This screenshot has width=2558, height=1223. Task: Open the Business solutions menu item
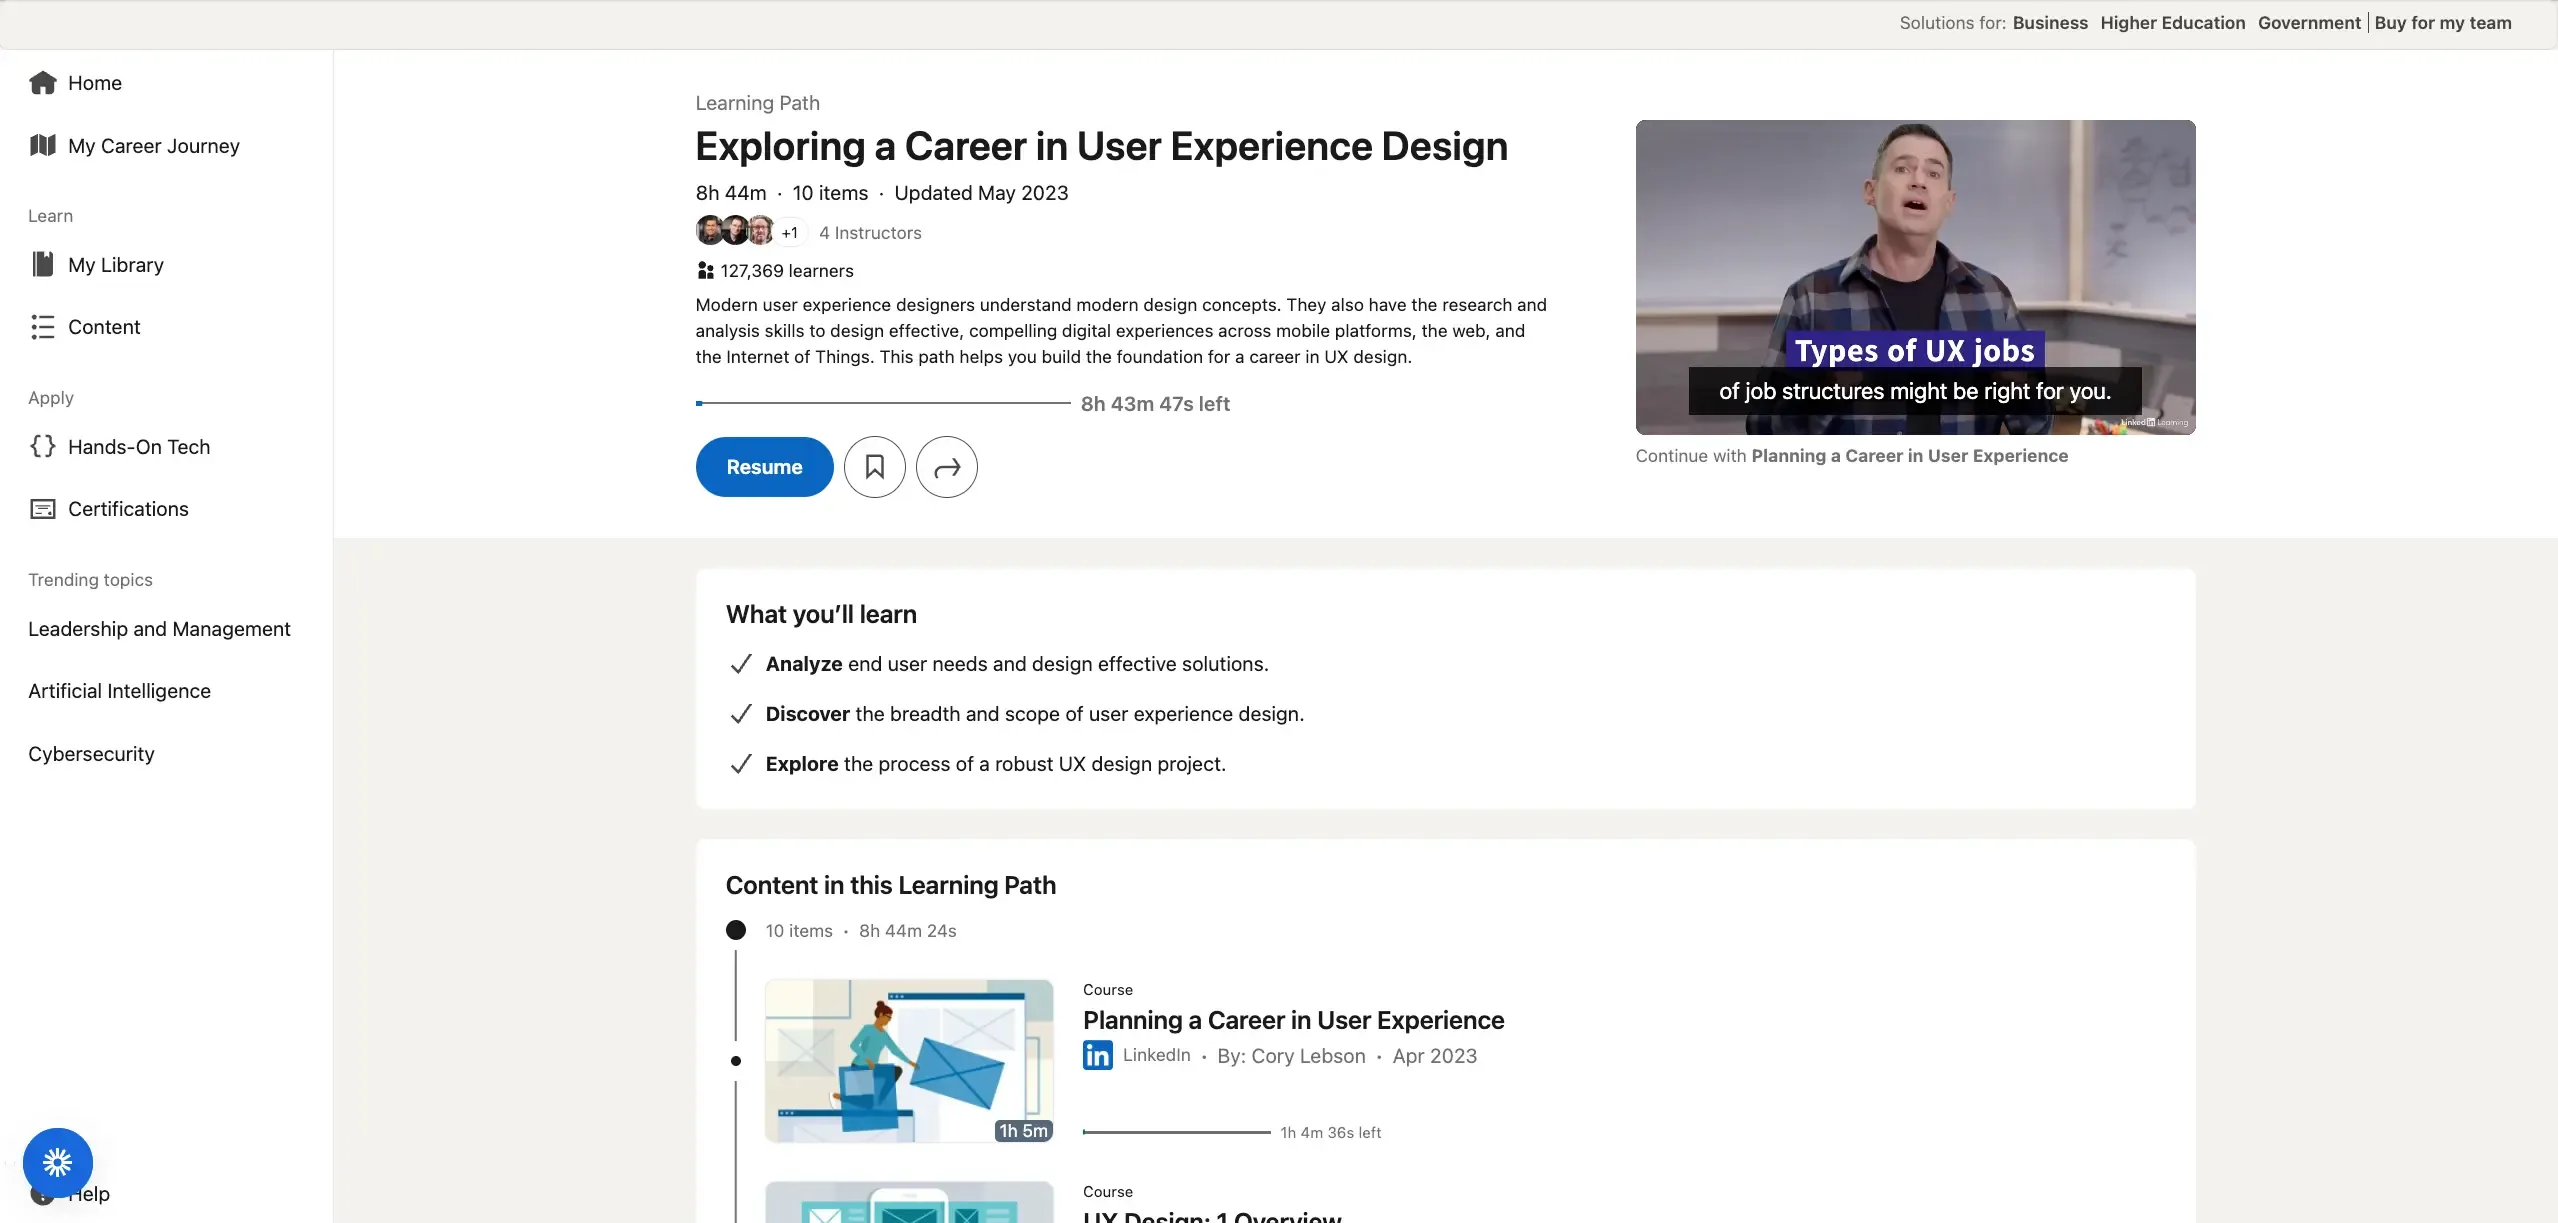point(2049,22)
